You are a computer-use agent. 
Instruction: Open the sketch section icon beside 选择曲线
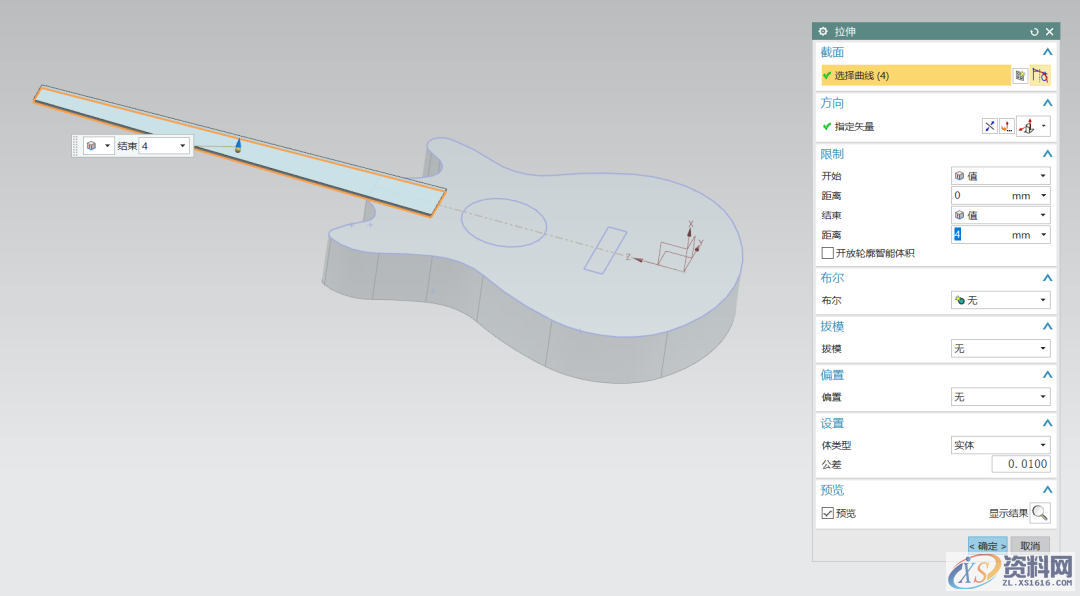(1019, 75)
